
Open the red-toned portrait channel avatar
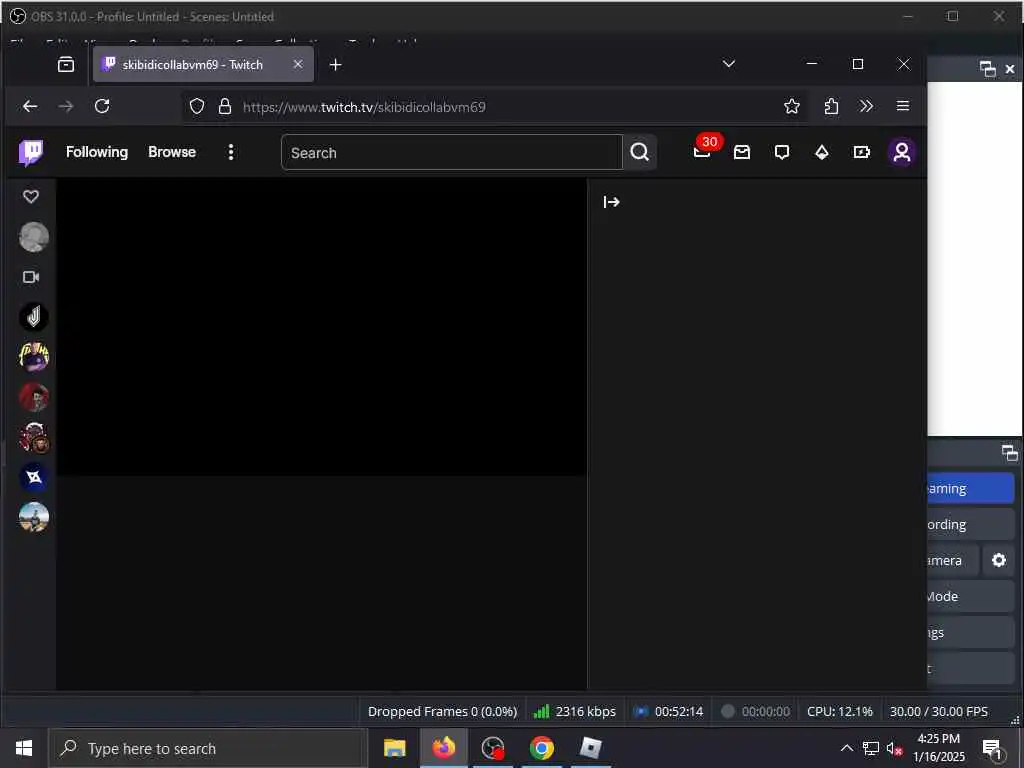(x=34, y=397)
